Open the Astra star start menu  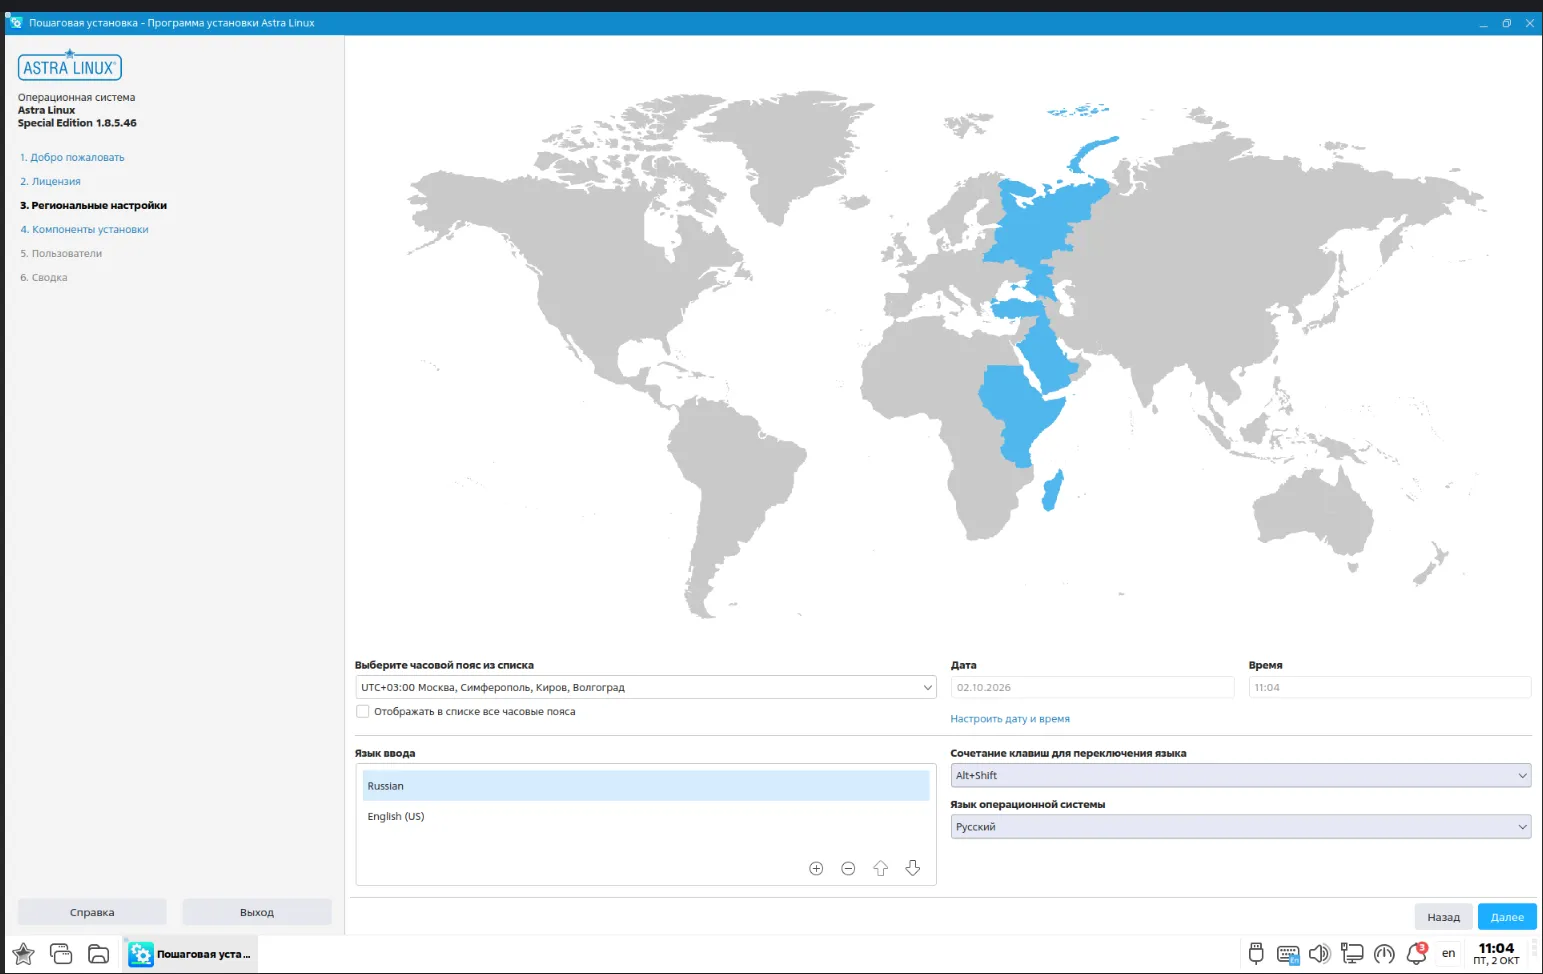tap(23, 954)
